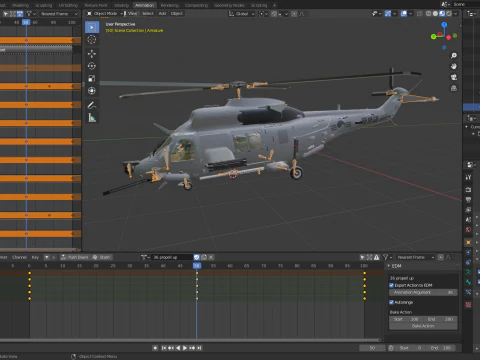Select the Select Box tool
480x360 pixels.
coord(92,27)
